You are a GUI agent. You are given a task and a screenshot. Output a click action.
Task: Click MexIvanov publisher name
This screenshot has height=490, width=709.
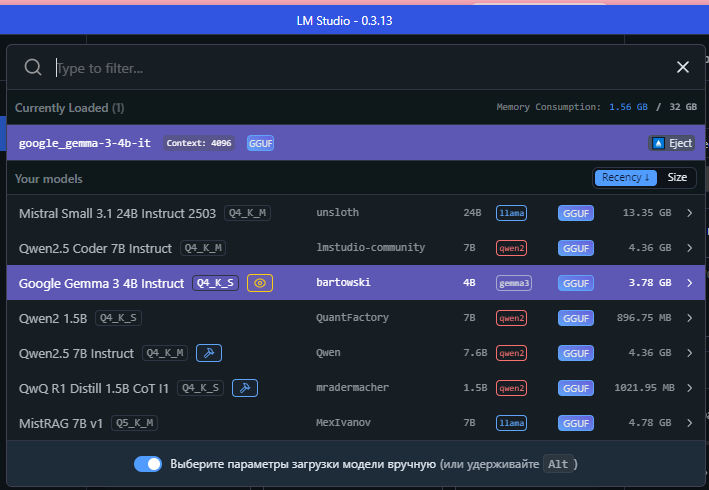[x=343, y=422]
